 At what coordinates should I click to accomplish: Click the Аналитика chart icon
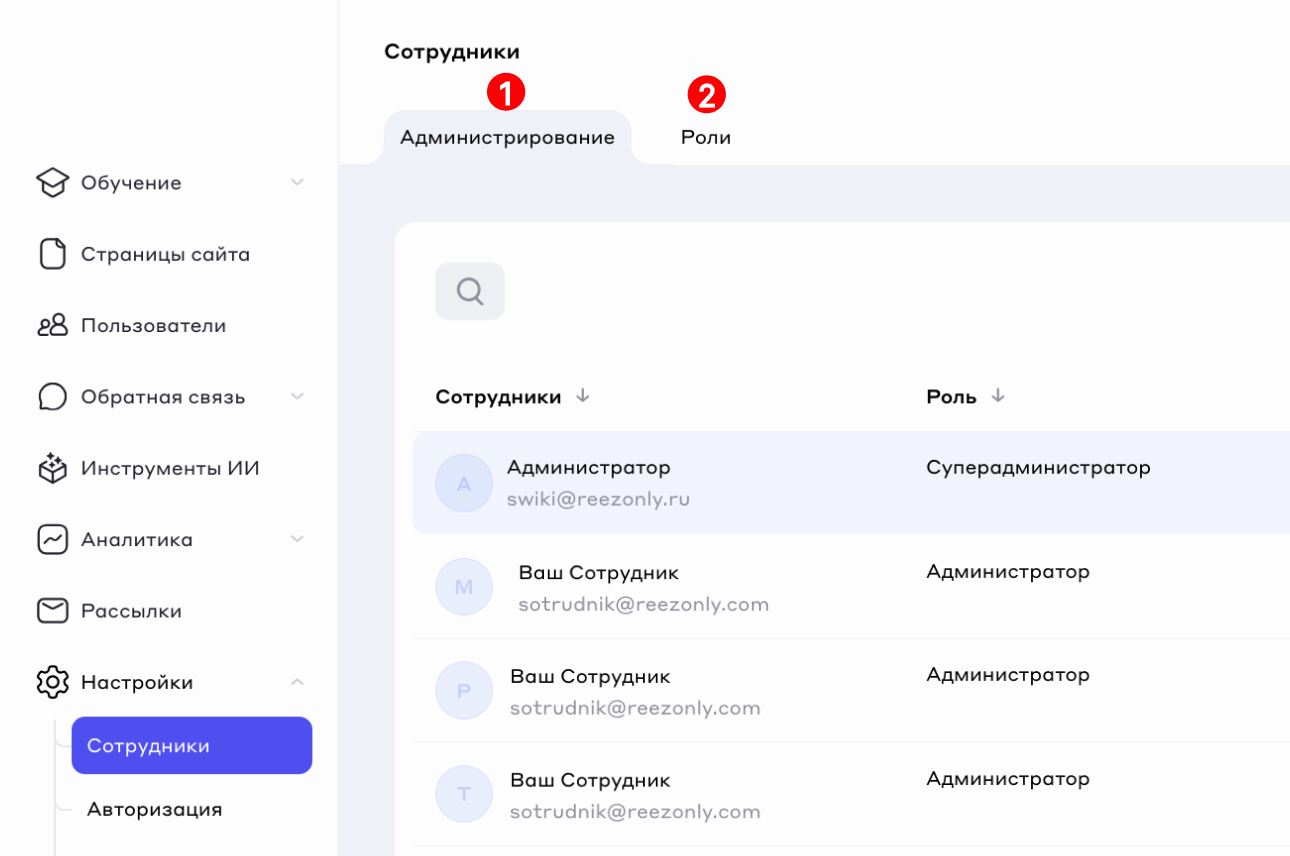[52, 540]
